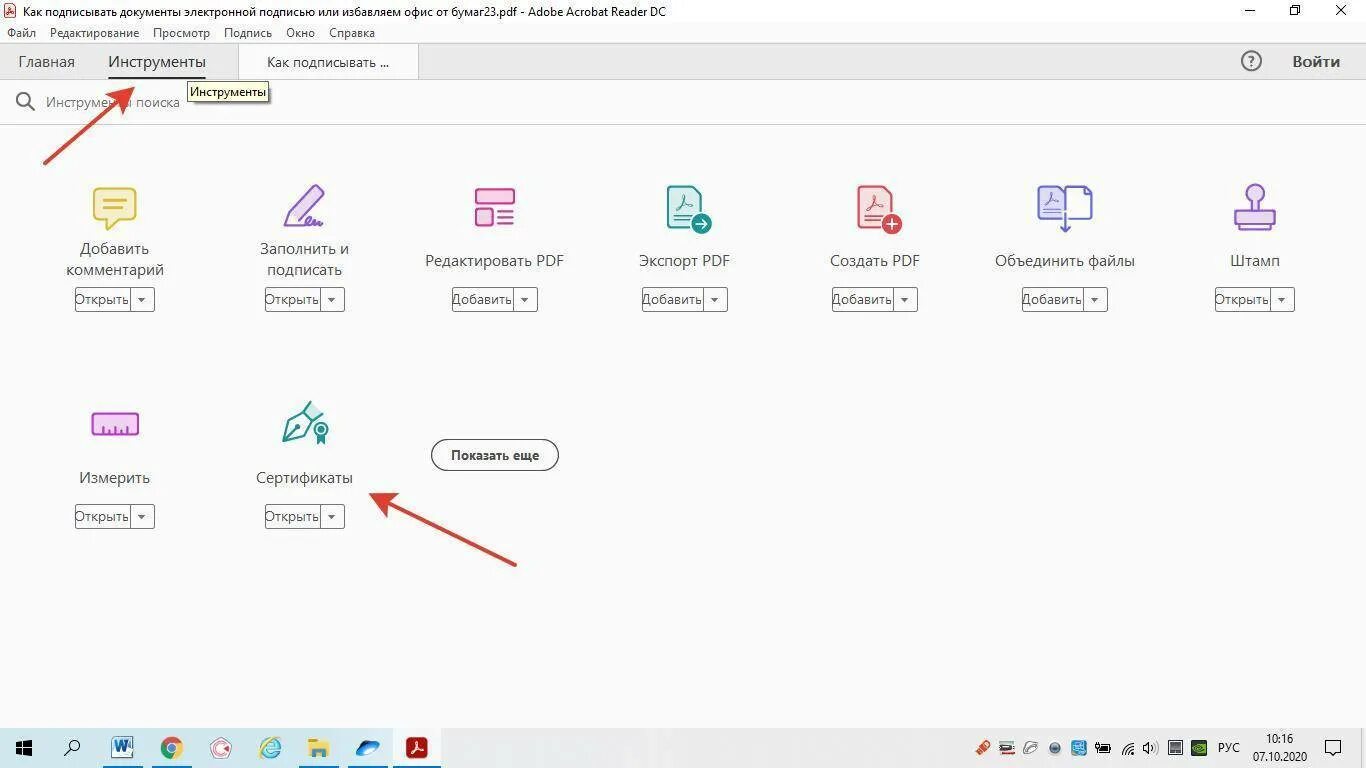The image size is (1366, 768).
Task: Open the Справка menu
Action: [x=352, y=33]
